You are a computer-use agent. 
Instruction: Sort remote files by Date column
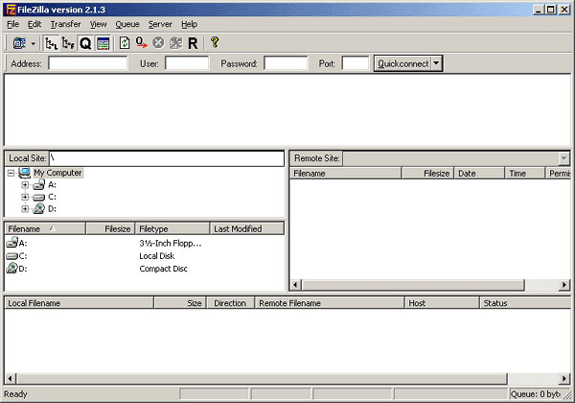pyautogui.click(x=479, y=173)
